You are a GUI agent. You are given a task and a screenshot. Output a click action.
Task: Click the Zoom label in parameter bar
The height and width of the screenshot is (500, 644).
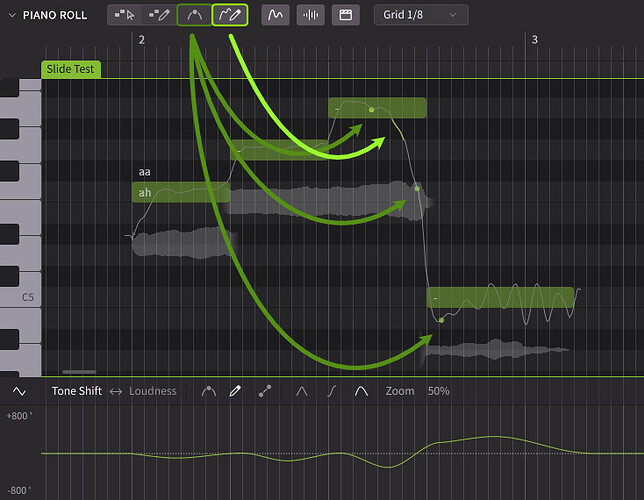pyautogui.click(x=400, y=391)
